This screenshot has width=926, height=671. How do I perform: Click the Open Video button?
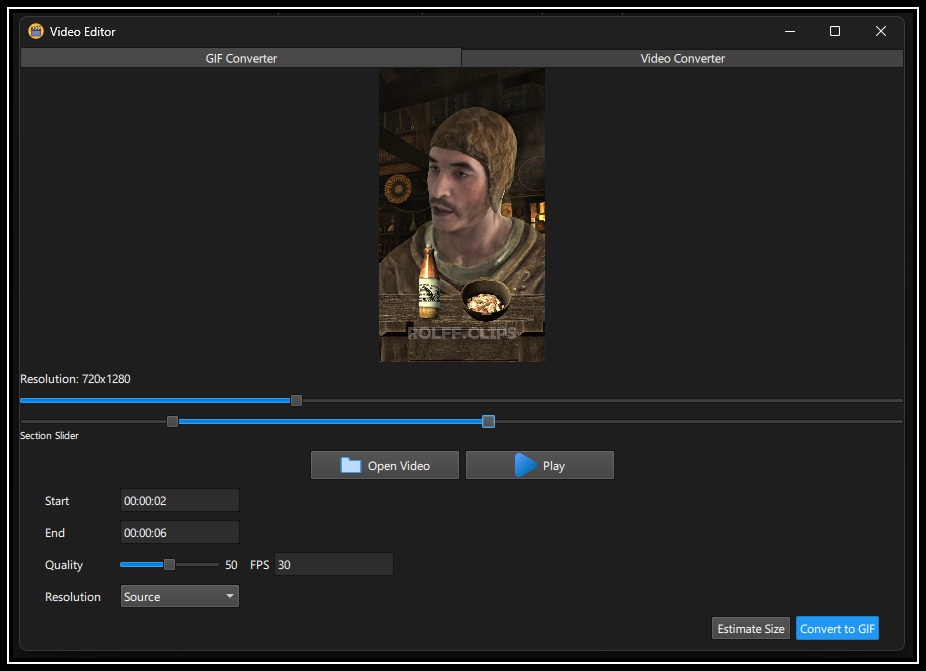click(384, 465)
